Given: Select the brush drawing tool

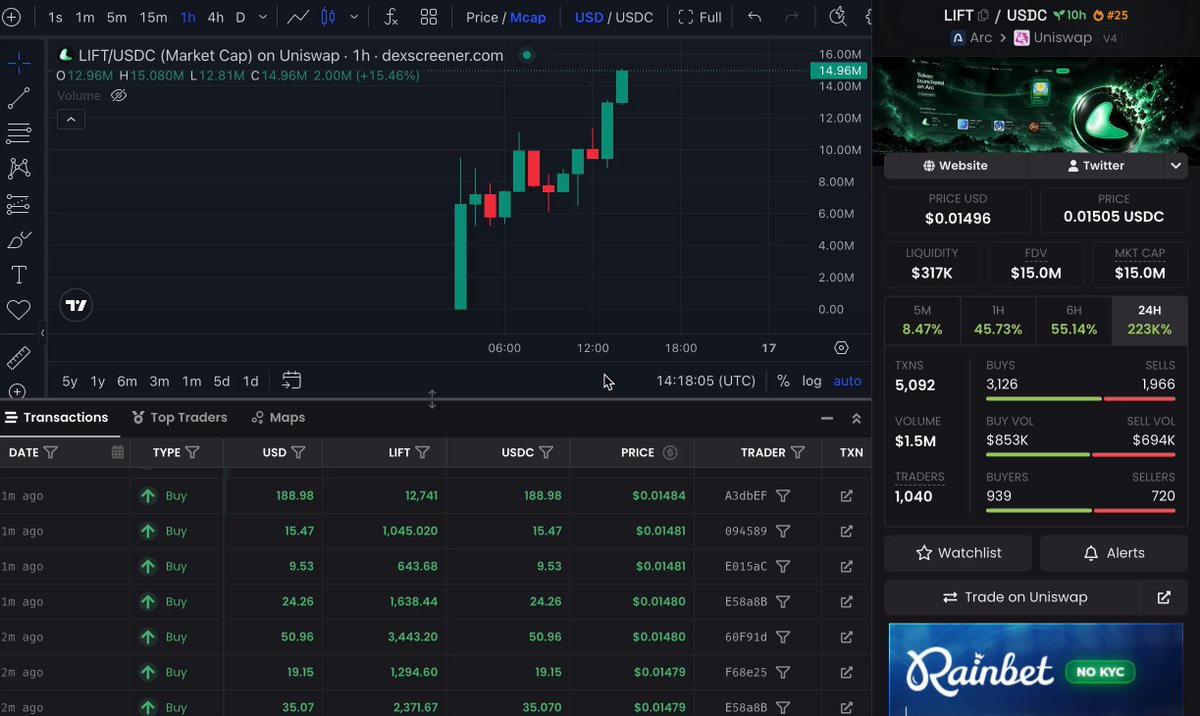Looking at the screenshot, I should pos(18,240).
